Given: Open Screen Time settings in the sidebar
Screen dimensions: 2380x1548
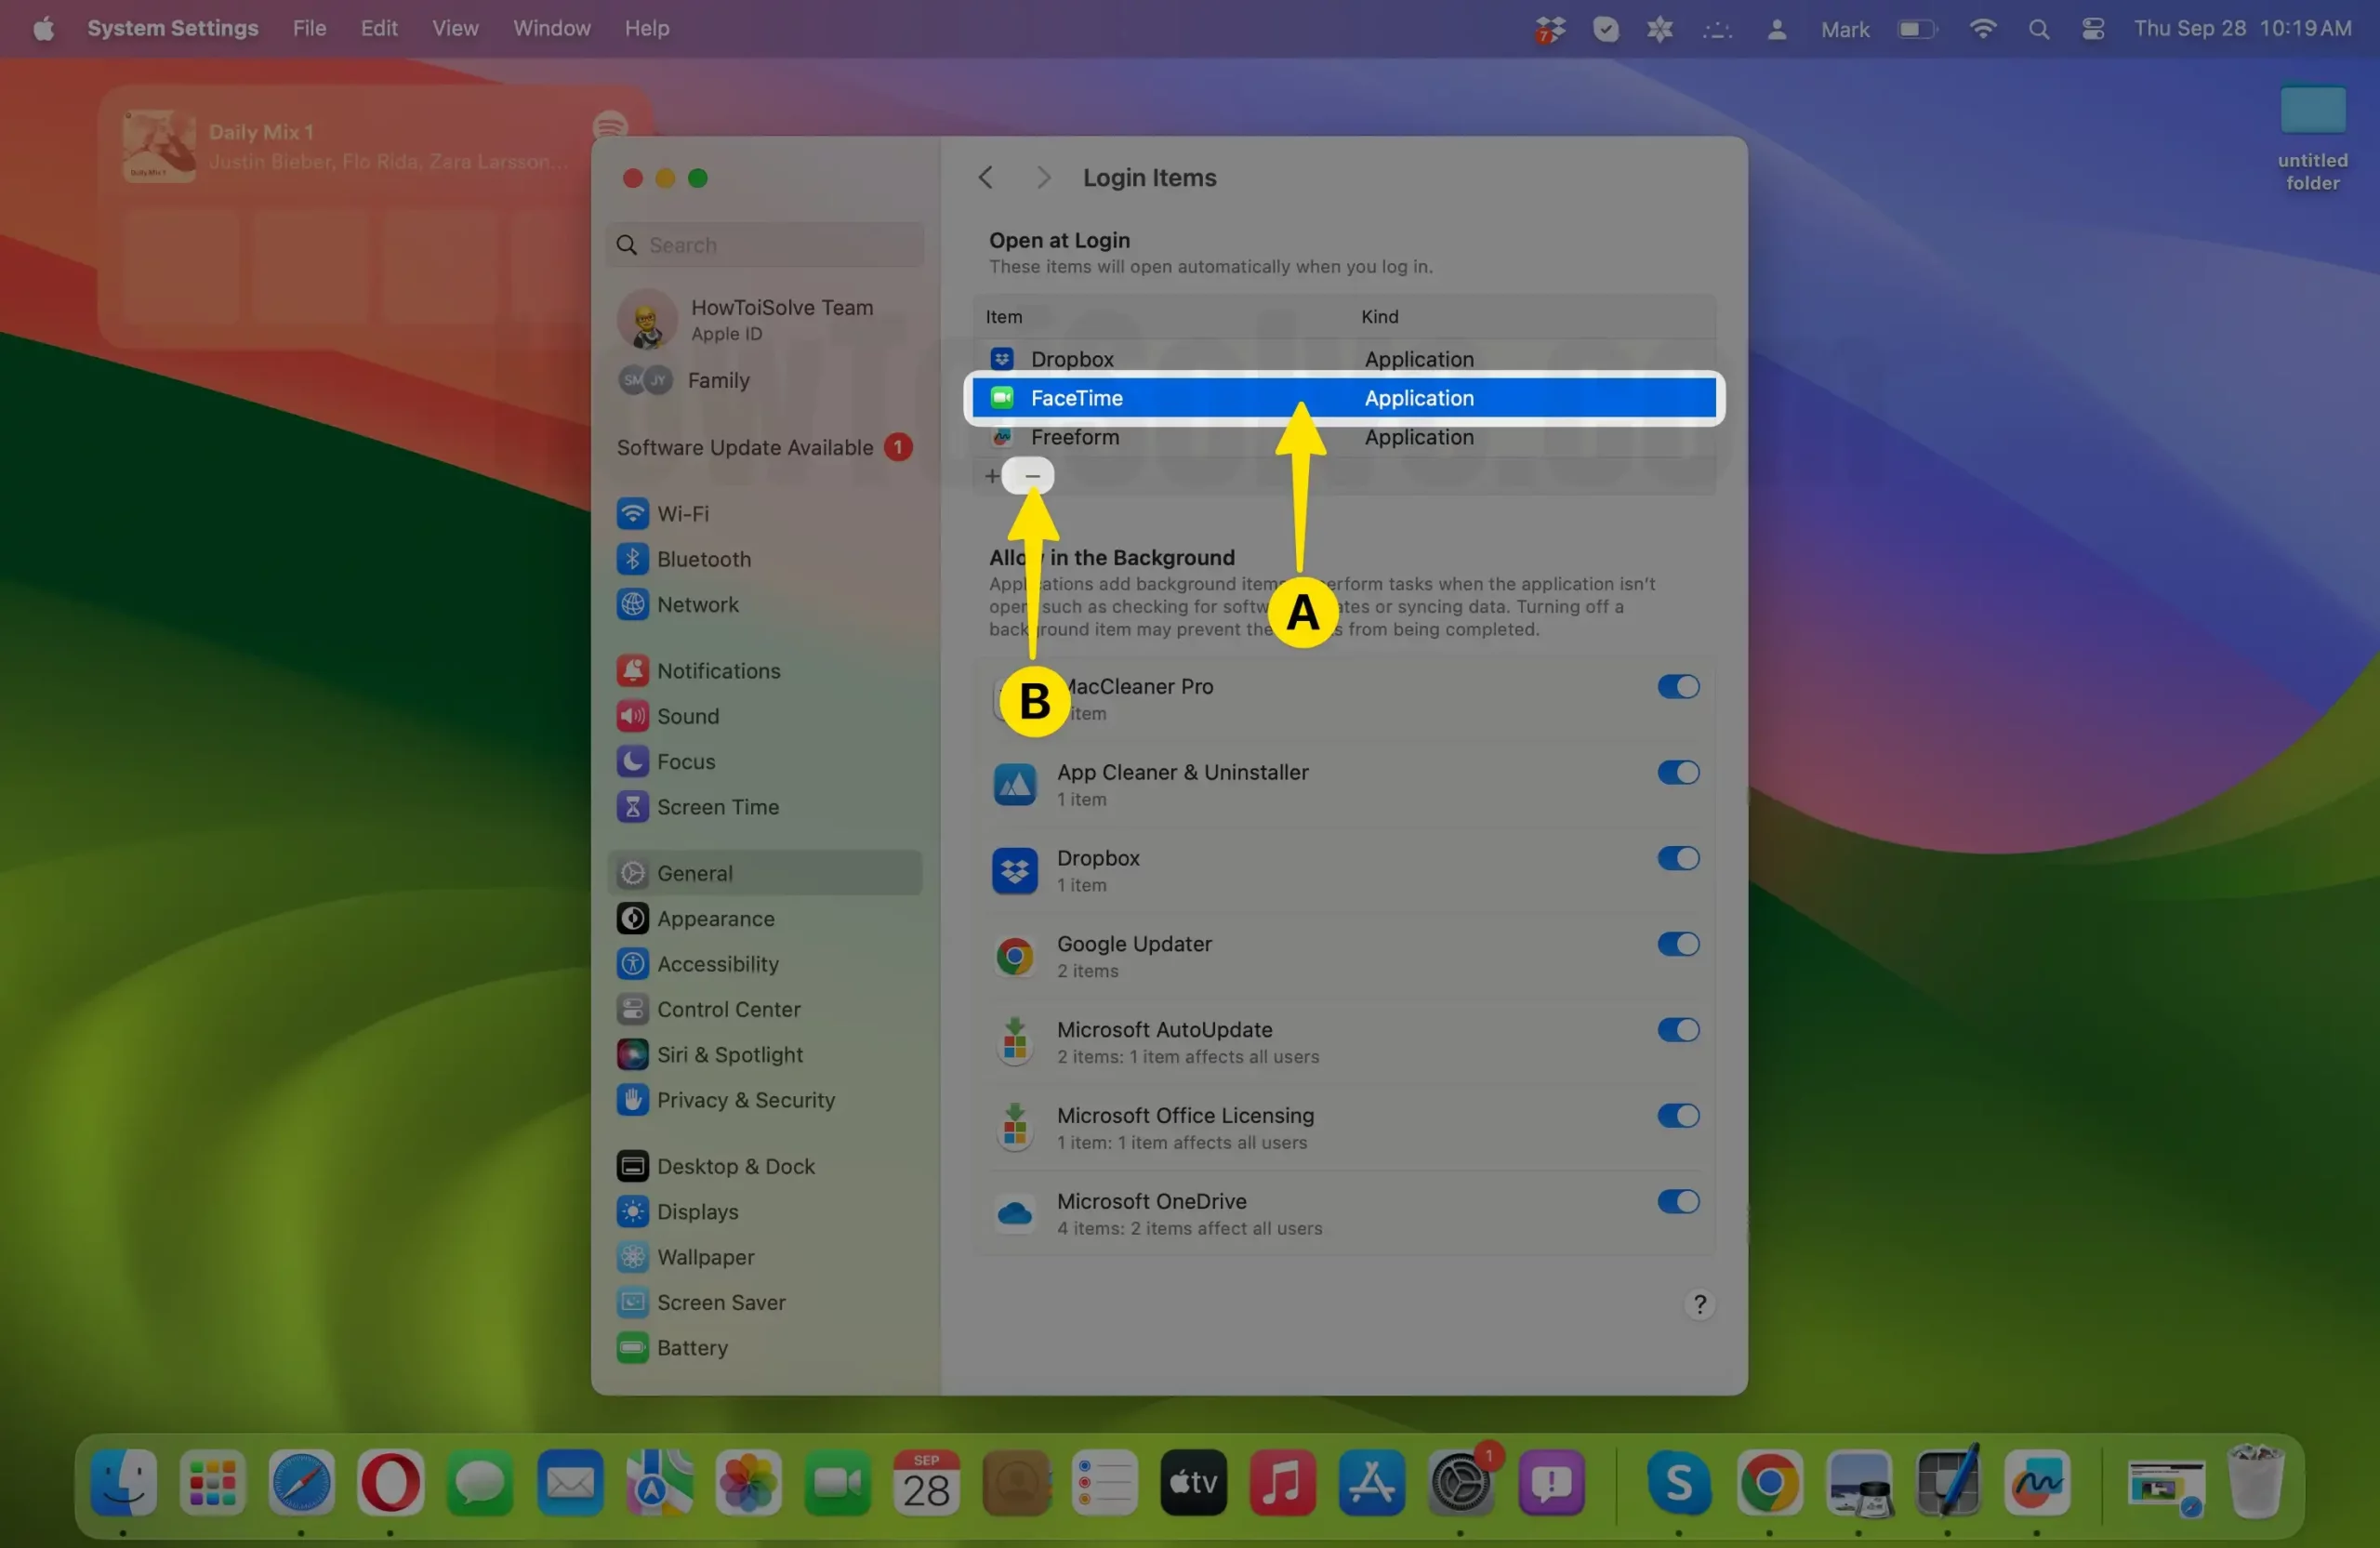Looking at the screenshot, I should tap(765, 807).
